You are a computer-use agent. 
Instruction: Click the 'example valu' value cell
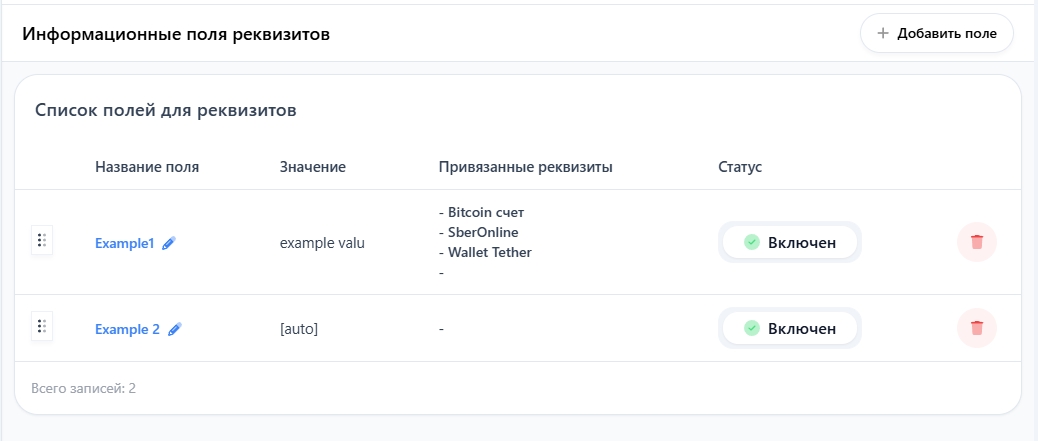point(322,242)
